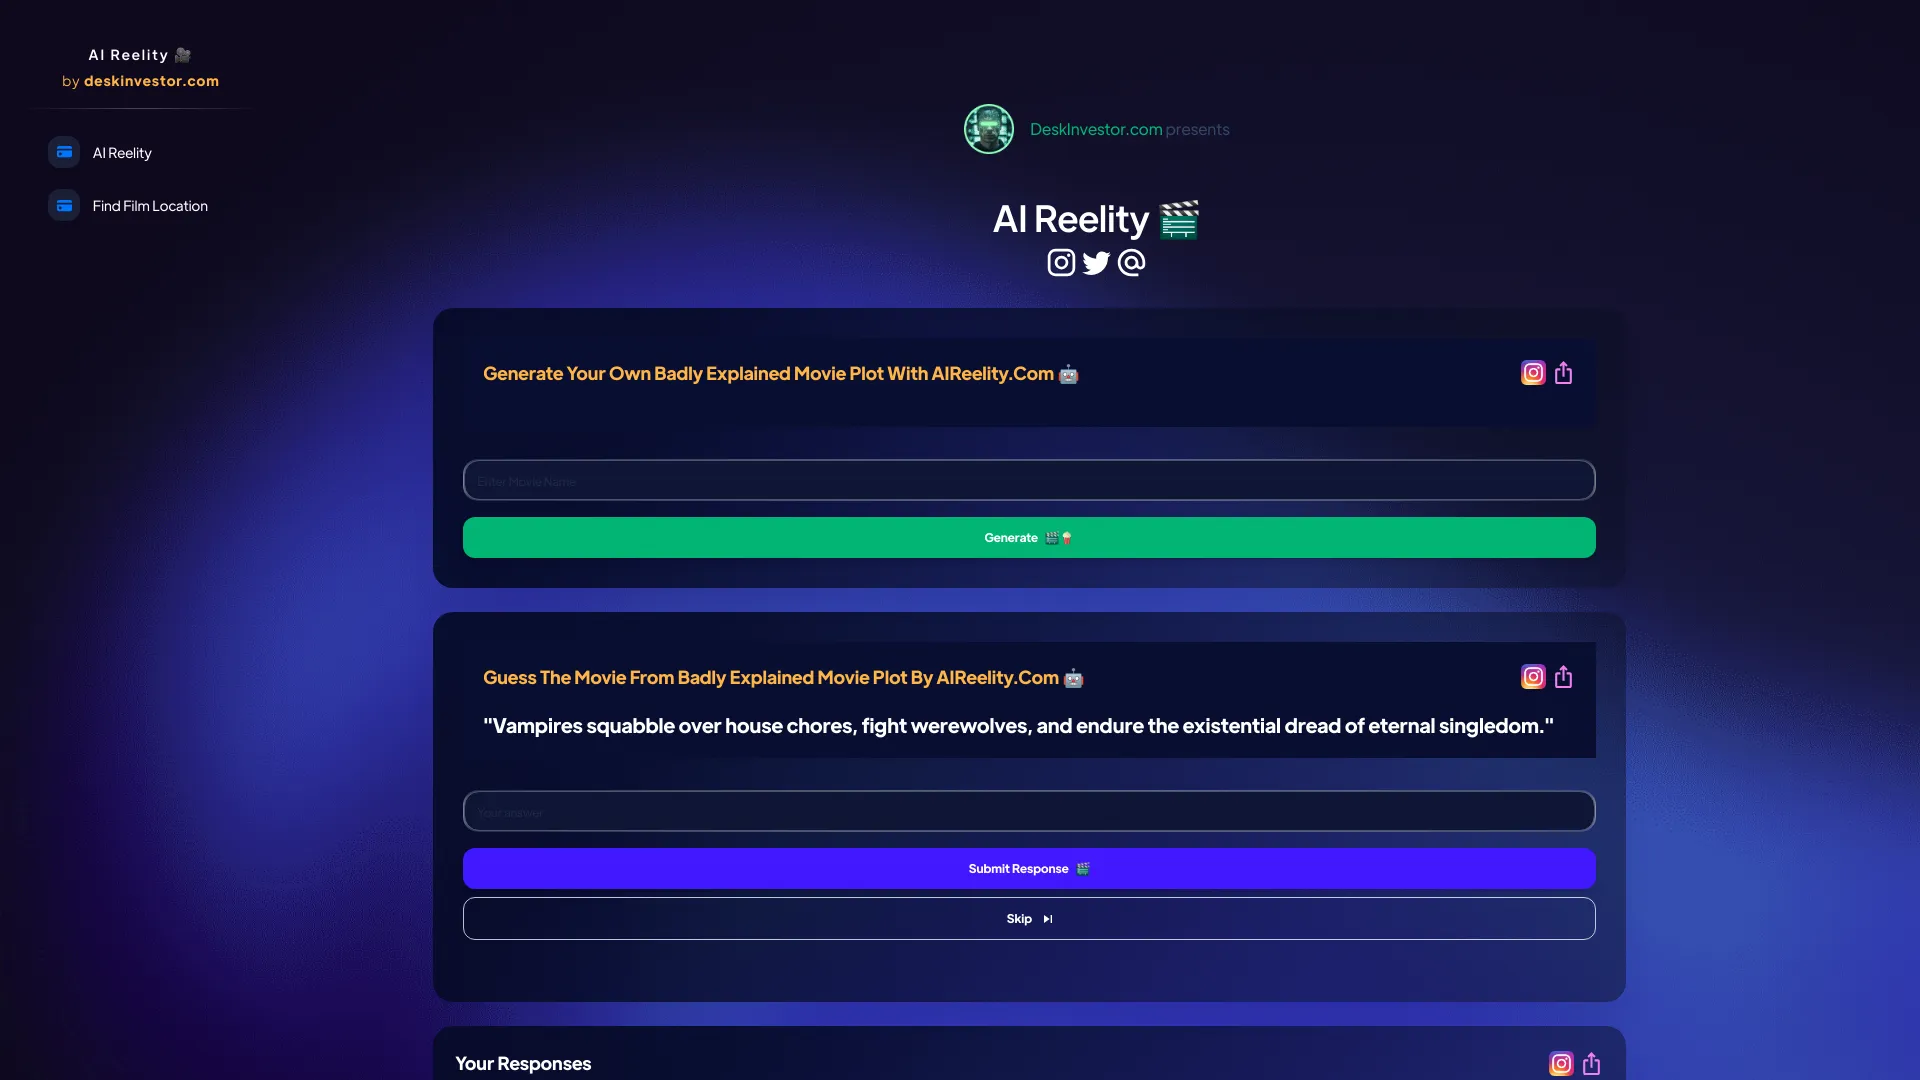The height and width of the screenshot is (1080, 1920).
Task: Click the Enter Movie Name input field
Action: pyautogui.click(x=1028, y=480)
